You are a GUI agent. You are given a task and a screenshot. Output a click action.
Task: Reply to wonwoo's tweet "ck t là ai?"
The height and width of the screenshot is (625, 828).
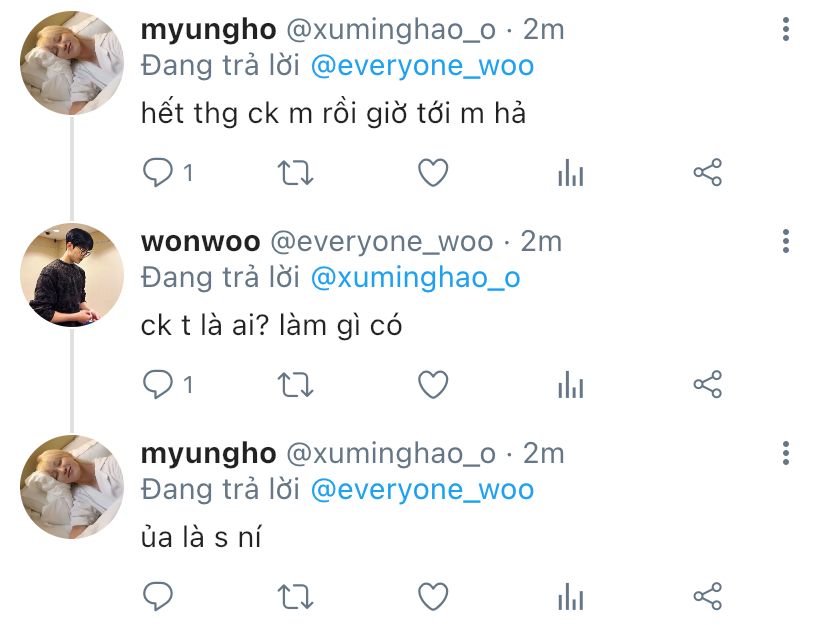pos(158,384)
